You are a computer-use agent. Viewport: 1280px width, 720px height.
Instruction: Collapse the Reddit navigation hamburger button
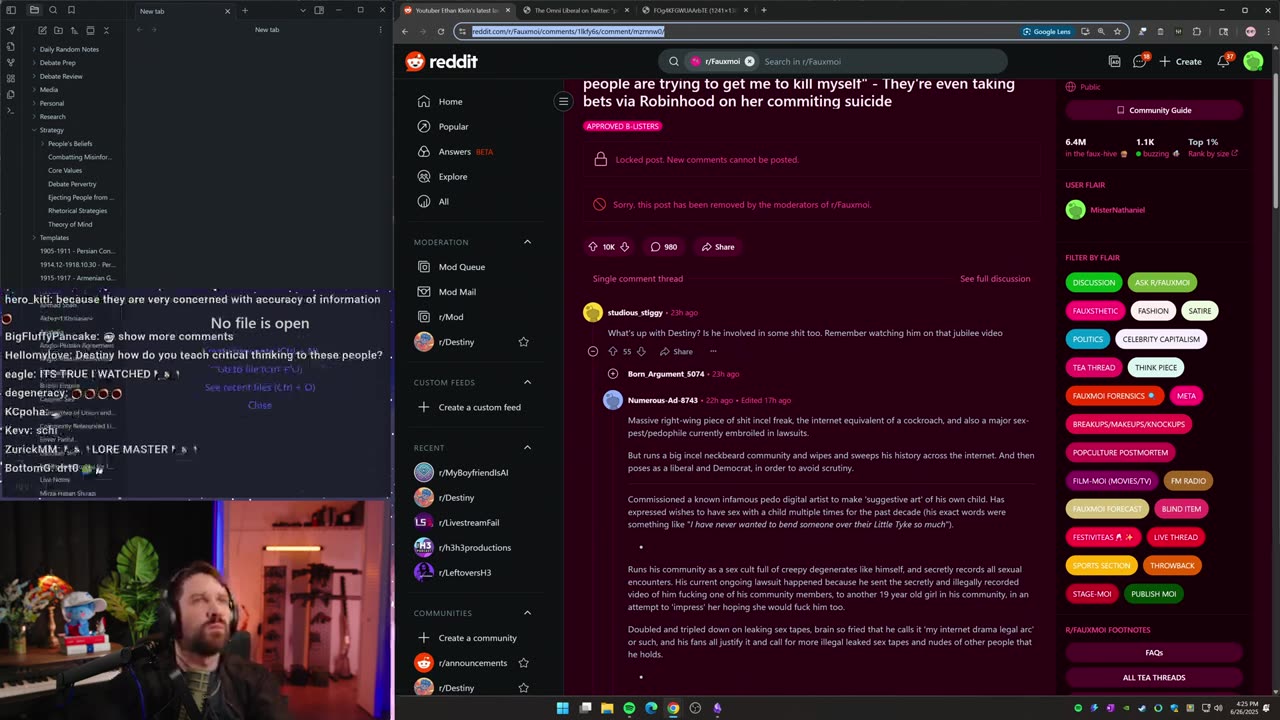(563, 101)
